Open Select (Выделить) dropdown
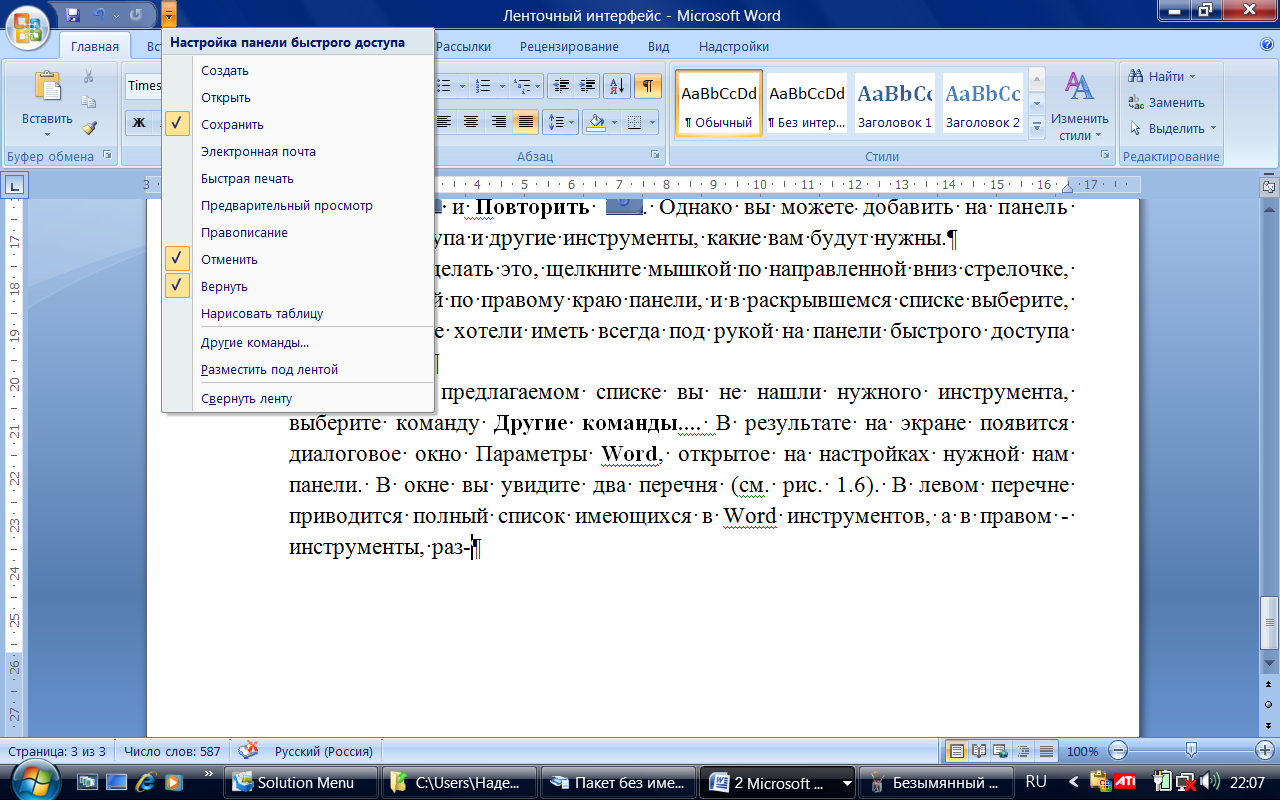 [x=1173, y=128]
